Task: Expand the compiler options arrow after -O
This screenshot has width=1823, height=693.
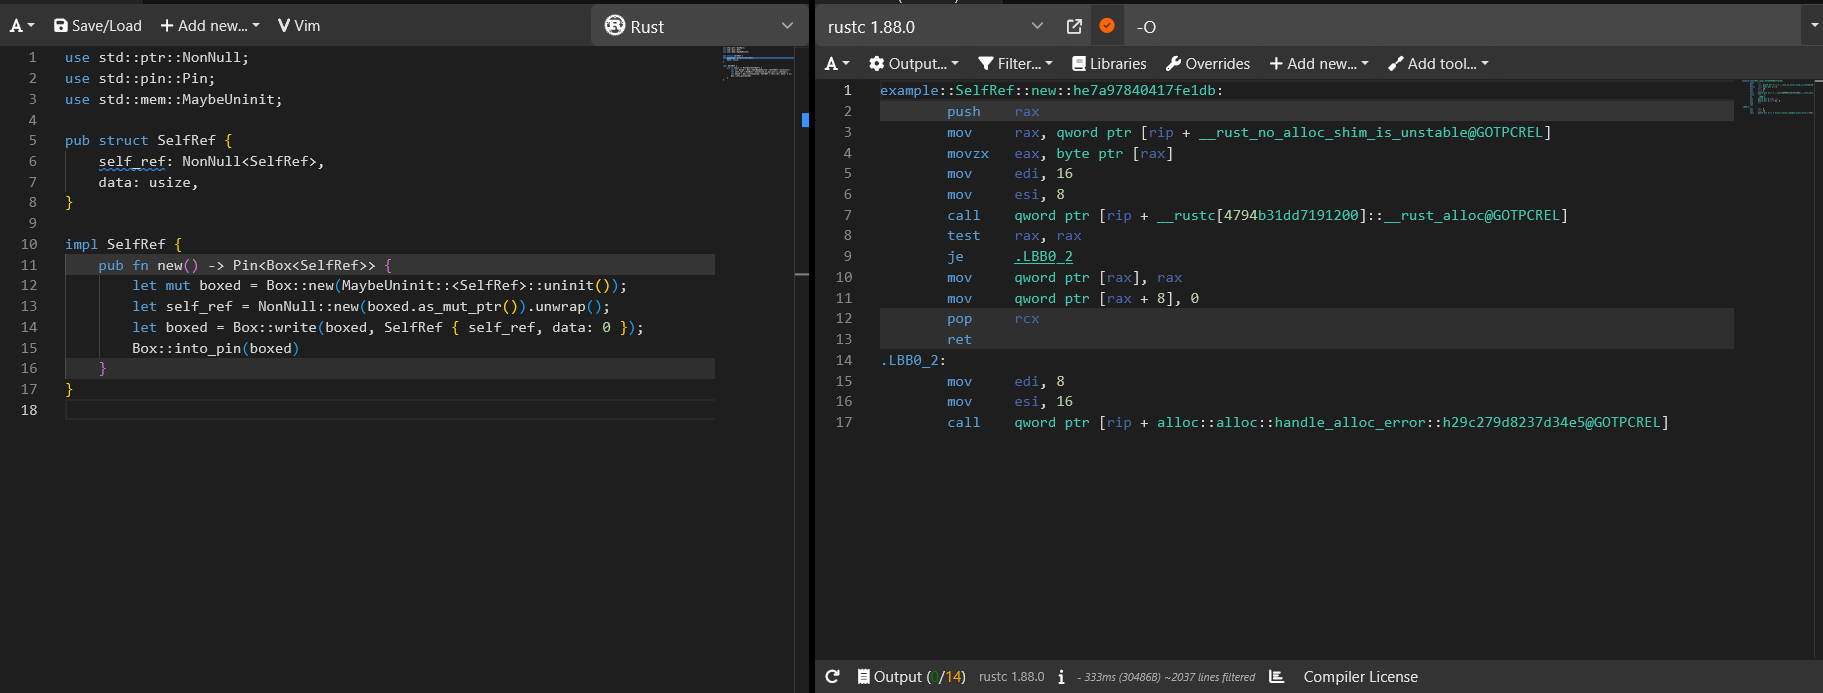Action: [x=1814, y=26]
